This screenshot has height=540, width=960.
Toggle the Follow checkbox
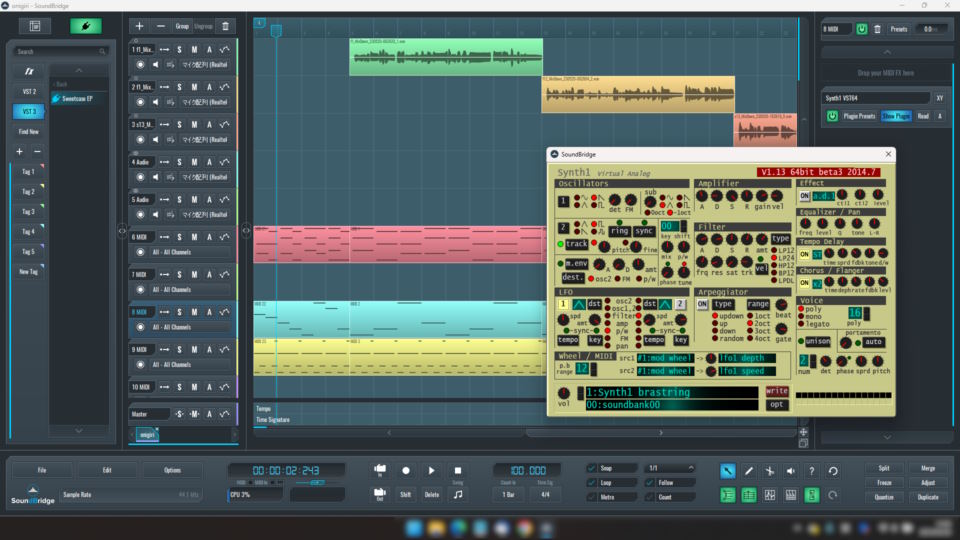tap(650, 482)
